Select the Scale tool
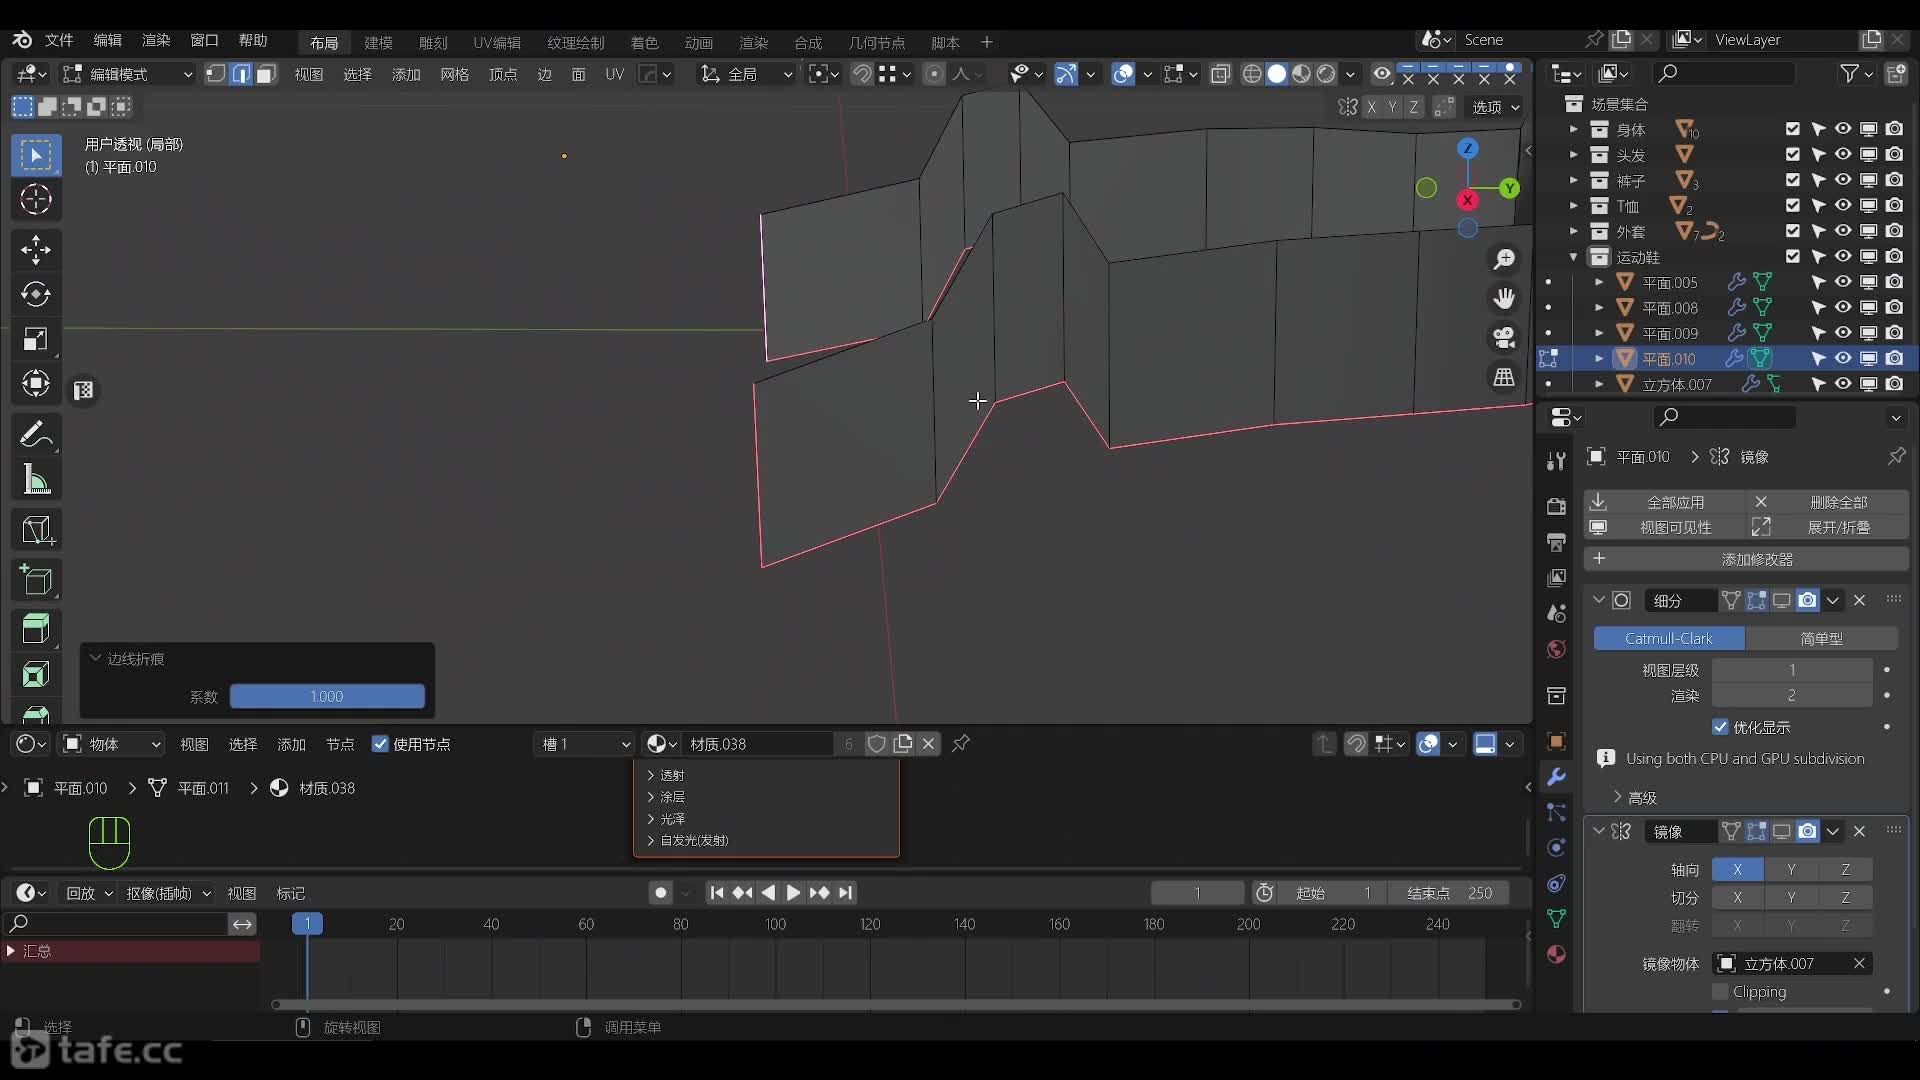The image size is (1920, 1080). 36,339
